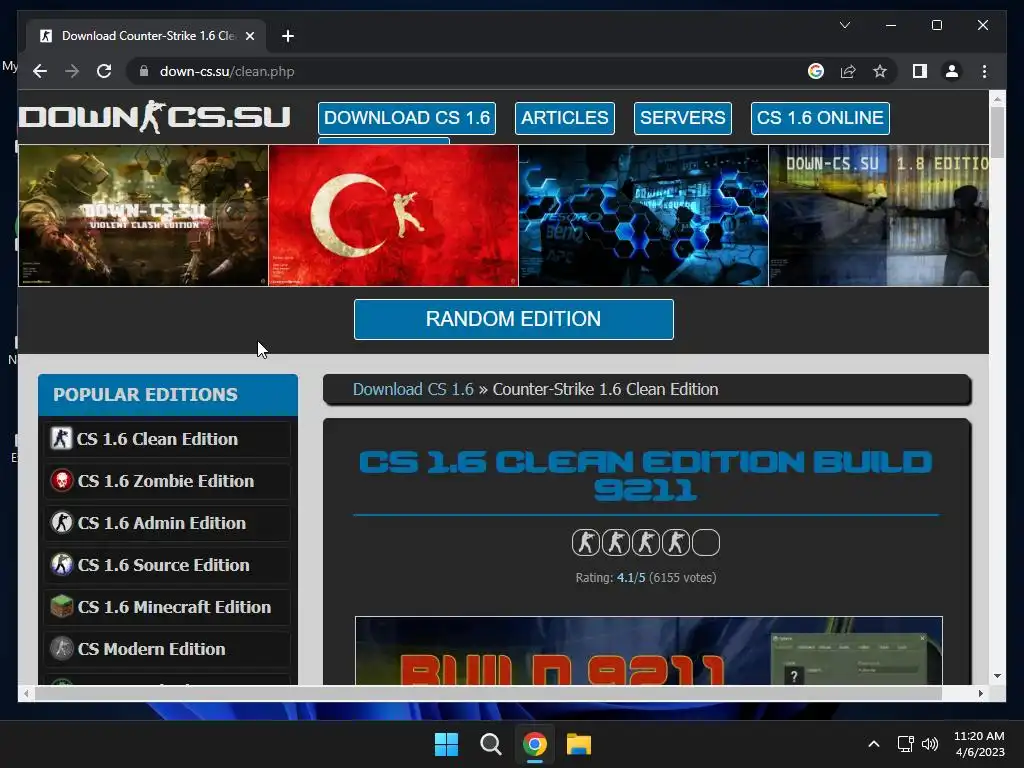Open the Google icon in address bar
Screen dimensions: 1024x768
point(816,71)
